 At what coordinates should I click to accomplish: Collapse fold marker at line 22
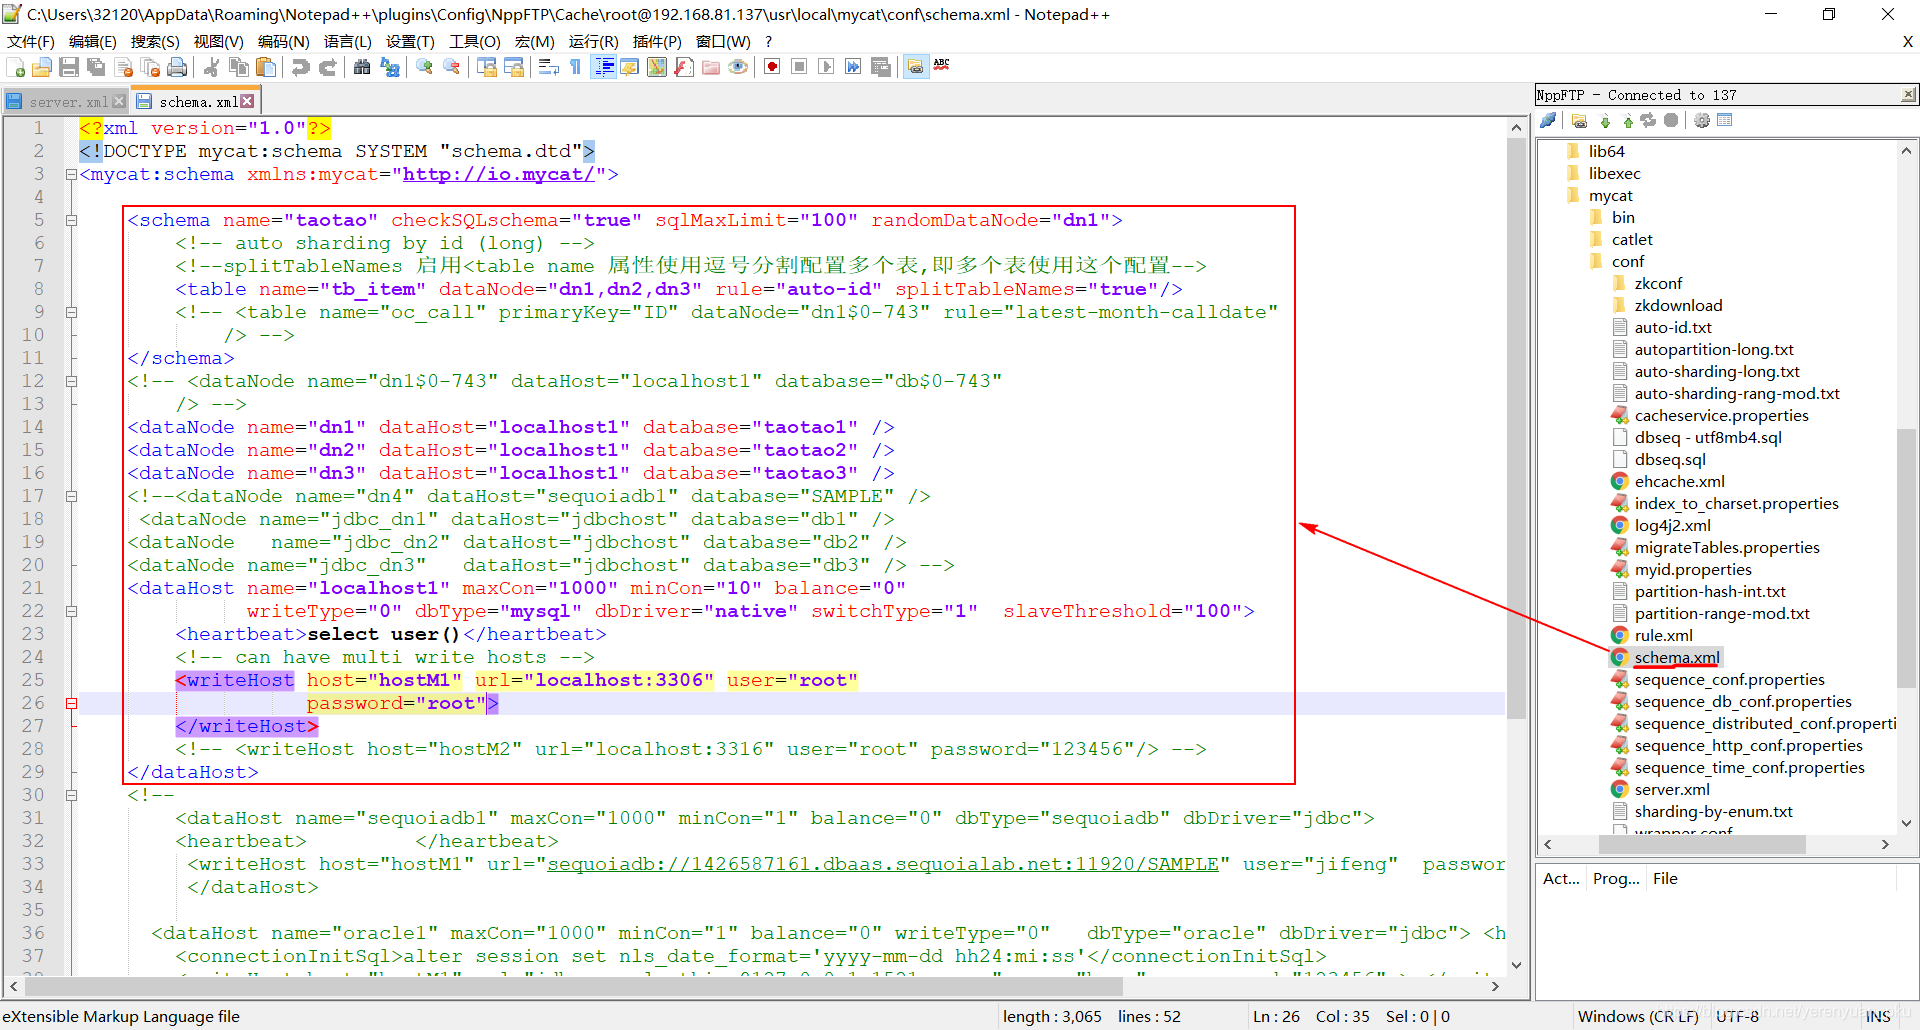pos(71,611)
